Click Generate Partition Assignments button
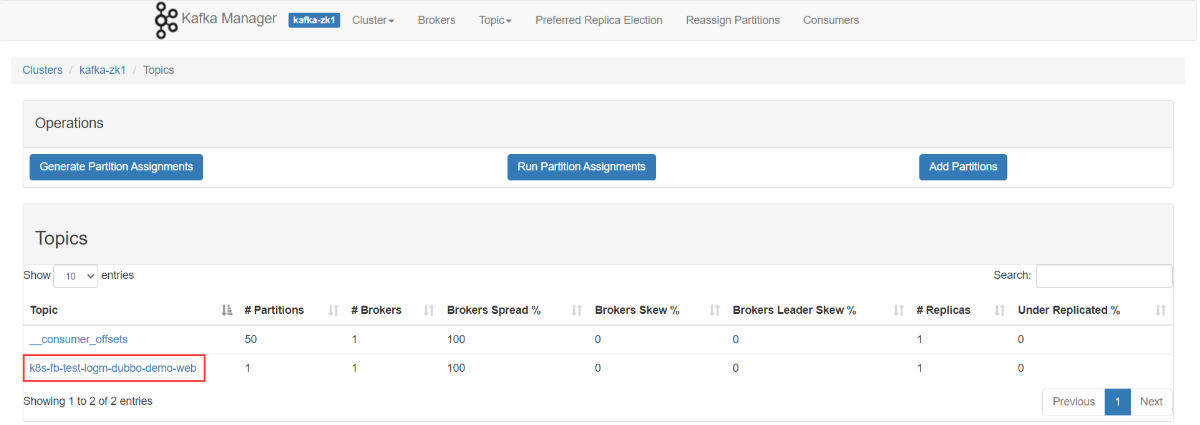This screenshot has height=425, width=1200. tap(116, 167)
